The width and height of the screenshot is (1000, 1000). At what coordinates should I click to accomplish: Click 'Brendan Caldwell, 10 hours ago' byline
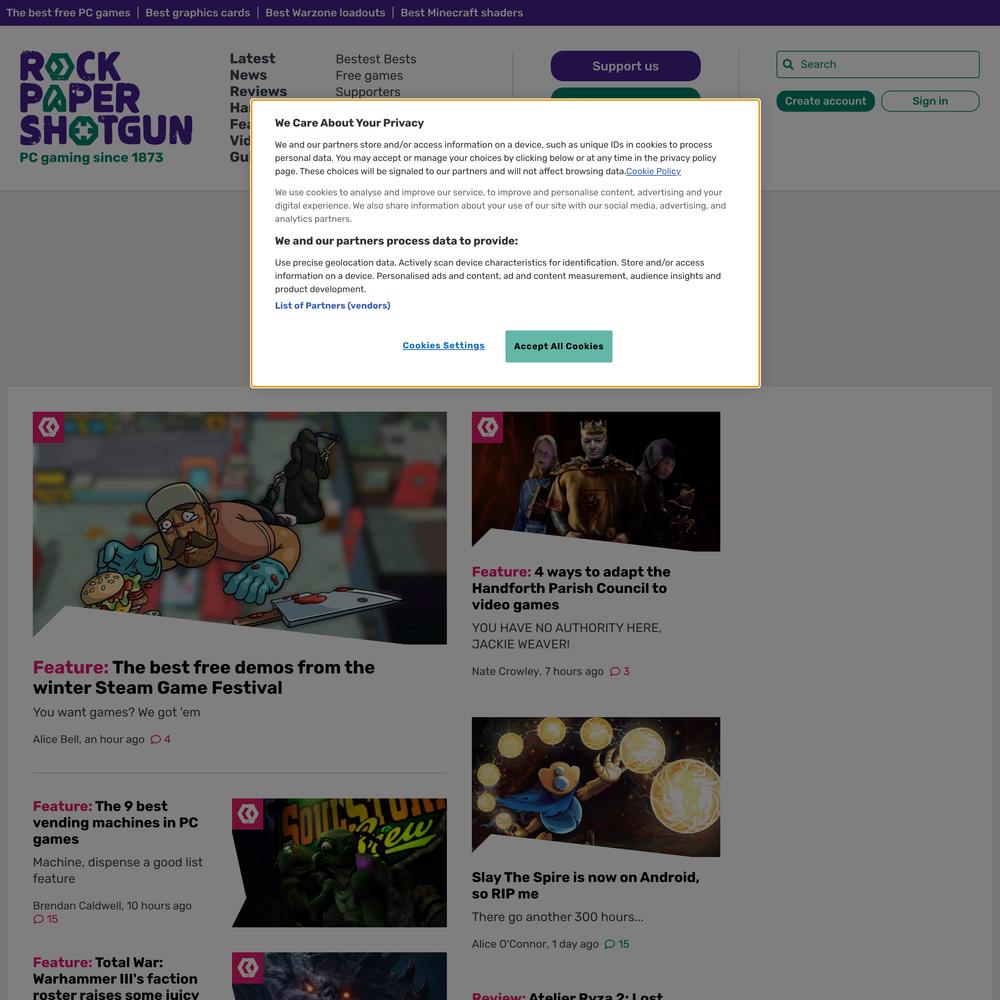tap(112, 906)
